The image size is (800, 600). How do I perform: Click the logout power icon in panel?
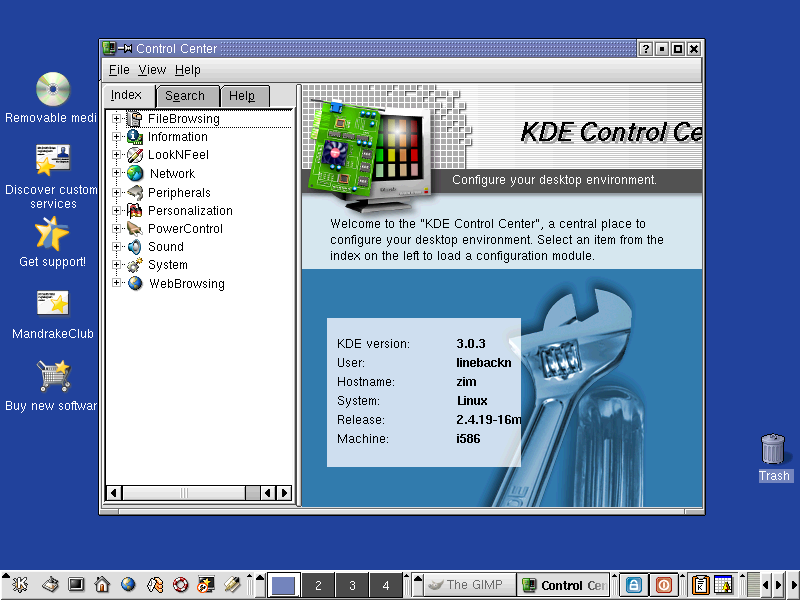(664, 585)
